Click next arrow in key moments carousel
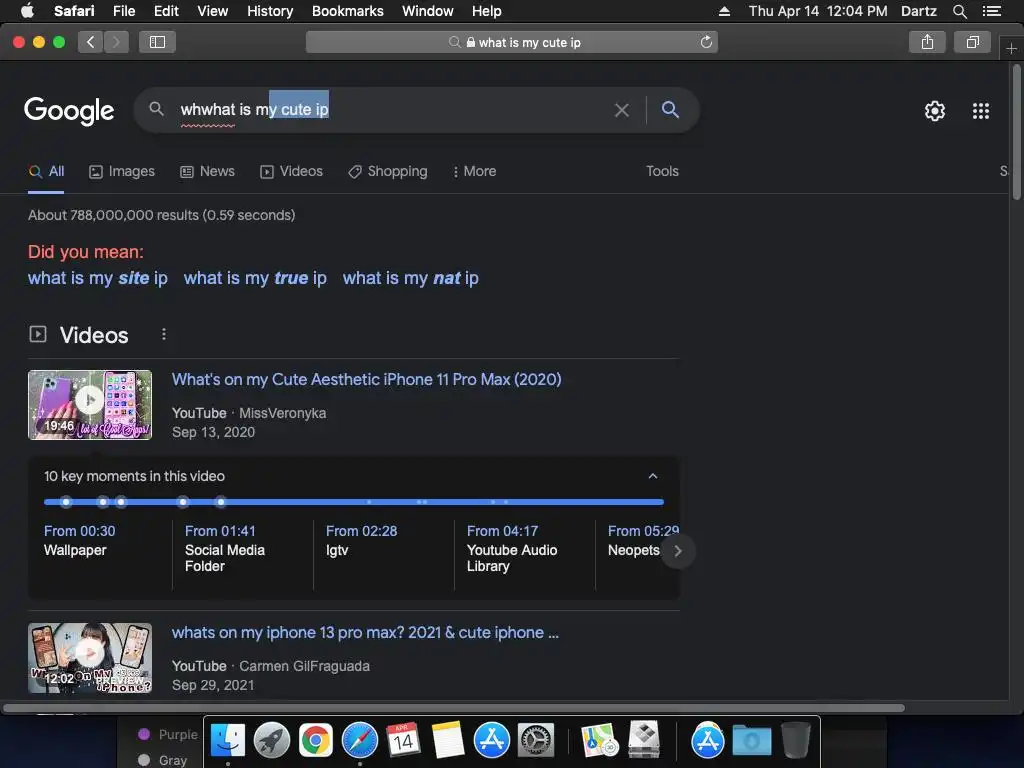The height and width of the screenshot is (768, 1024). [x=678, y=551]
